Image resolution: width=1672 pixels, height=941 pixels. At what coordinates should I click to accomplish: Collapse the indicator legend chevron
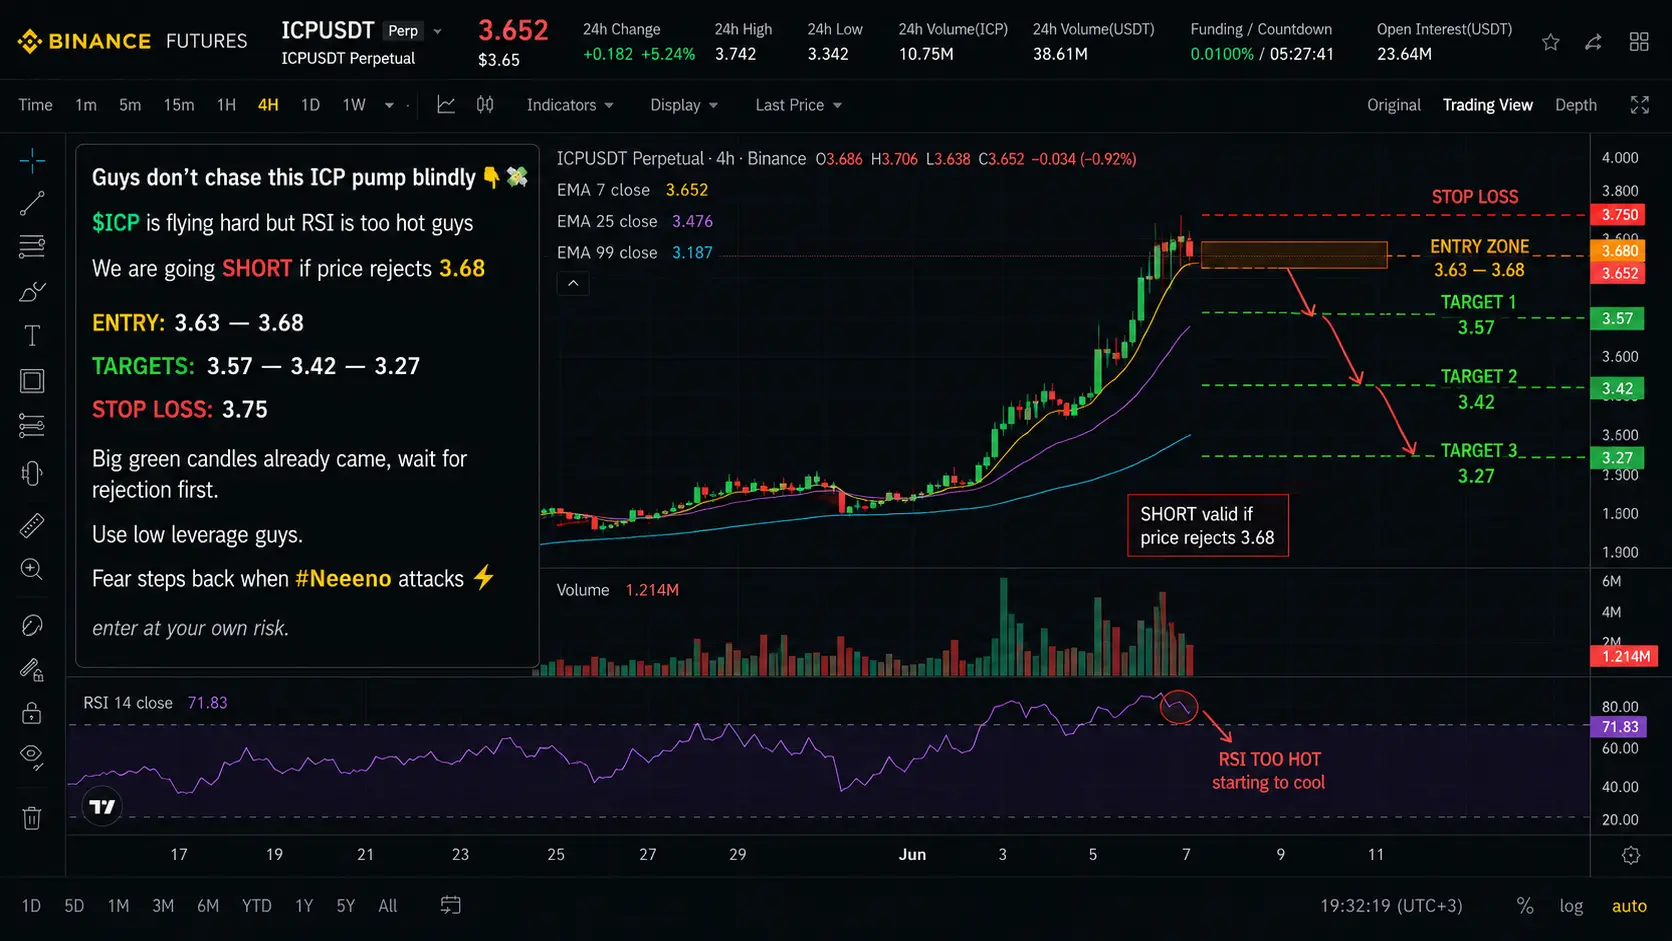[x=573, y=284]
